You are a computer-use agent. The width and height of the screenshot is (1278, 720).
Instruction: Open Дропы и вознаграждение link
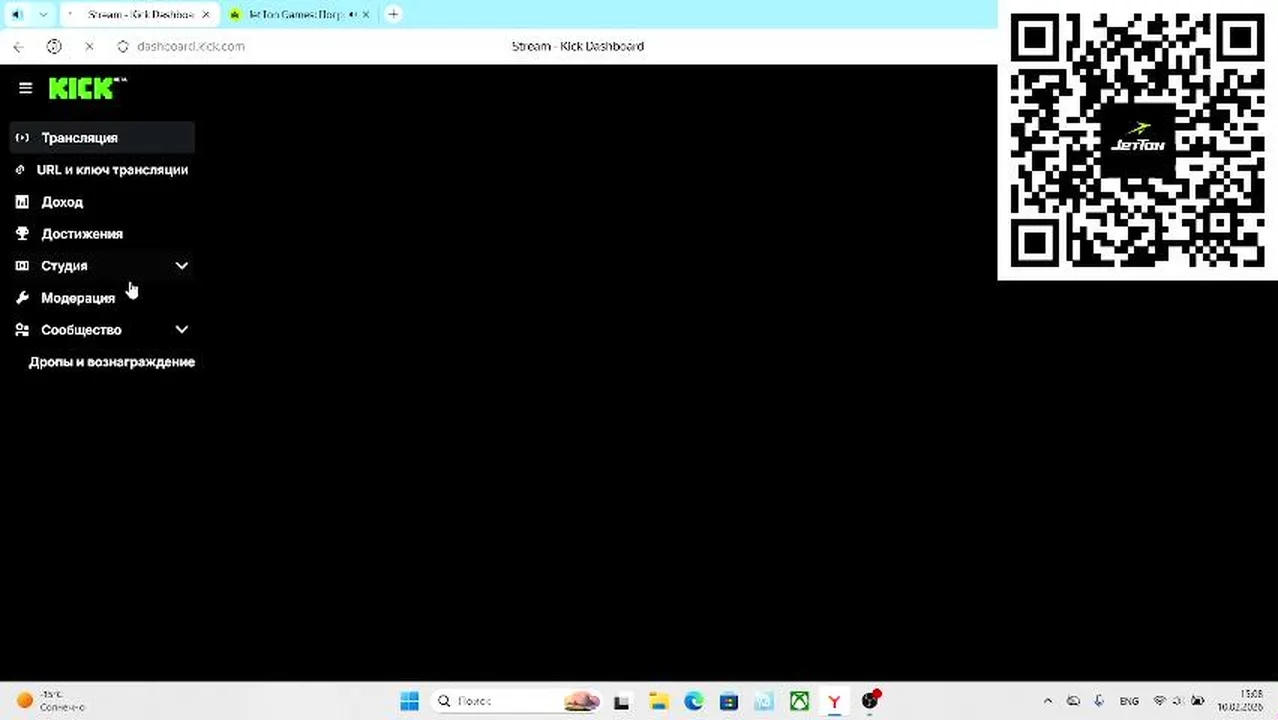click(111, 362)
